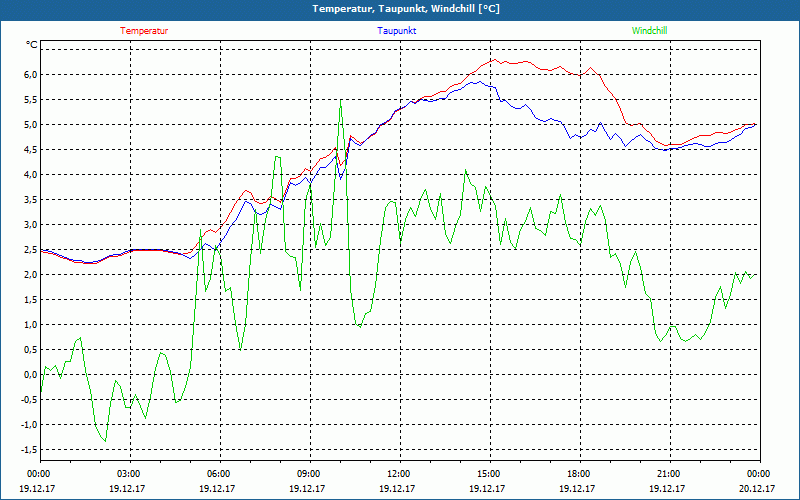
Task: Click the 6,0 y-axis value
Action: pyautogui.click(x=31, y=74)
